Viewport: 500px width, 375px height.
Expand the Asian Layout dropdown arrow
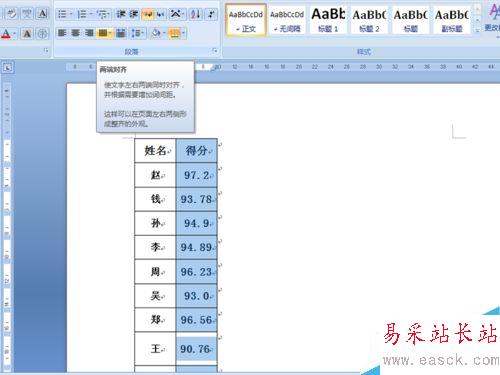[x=184, y=14]
